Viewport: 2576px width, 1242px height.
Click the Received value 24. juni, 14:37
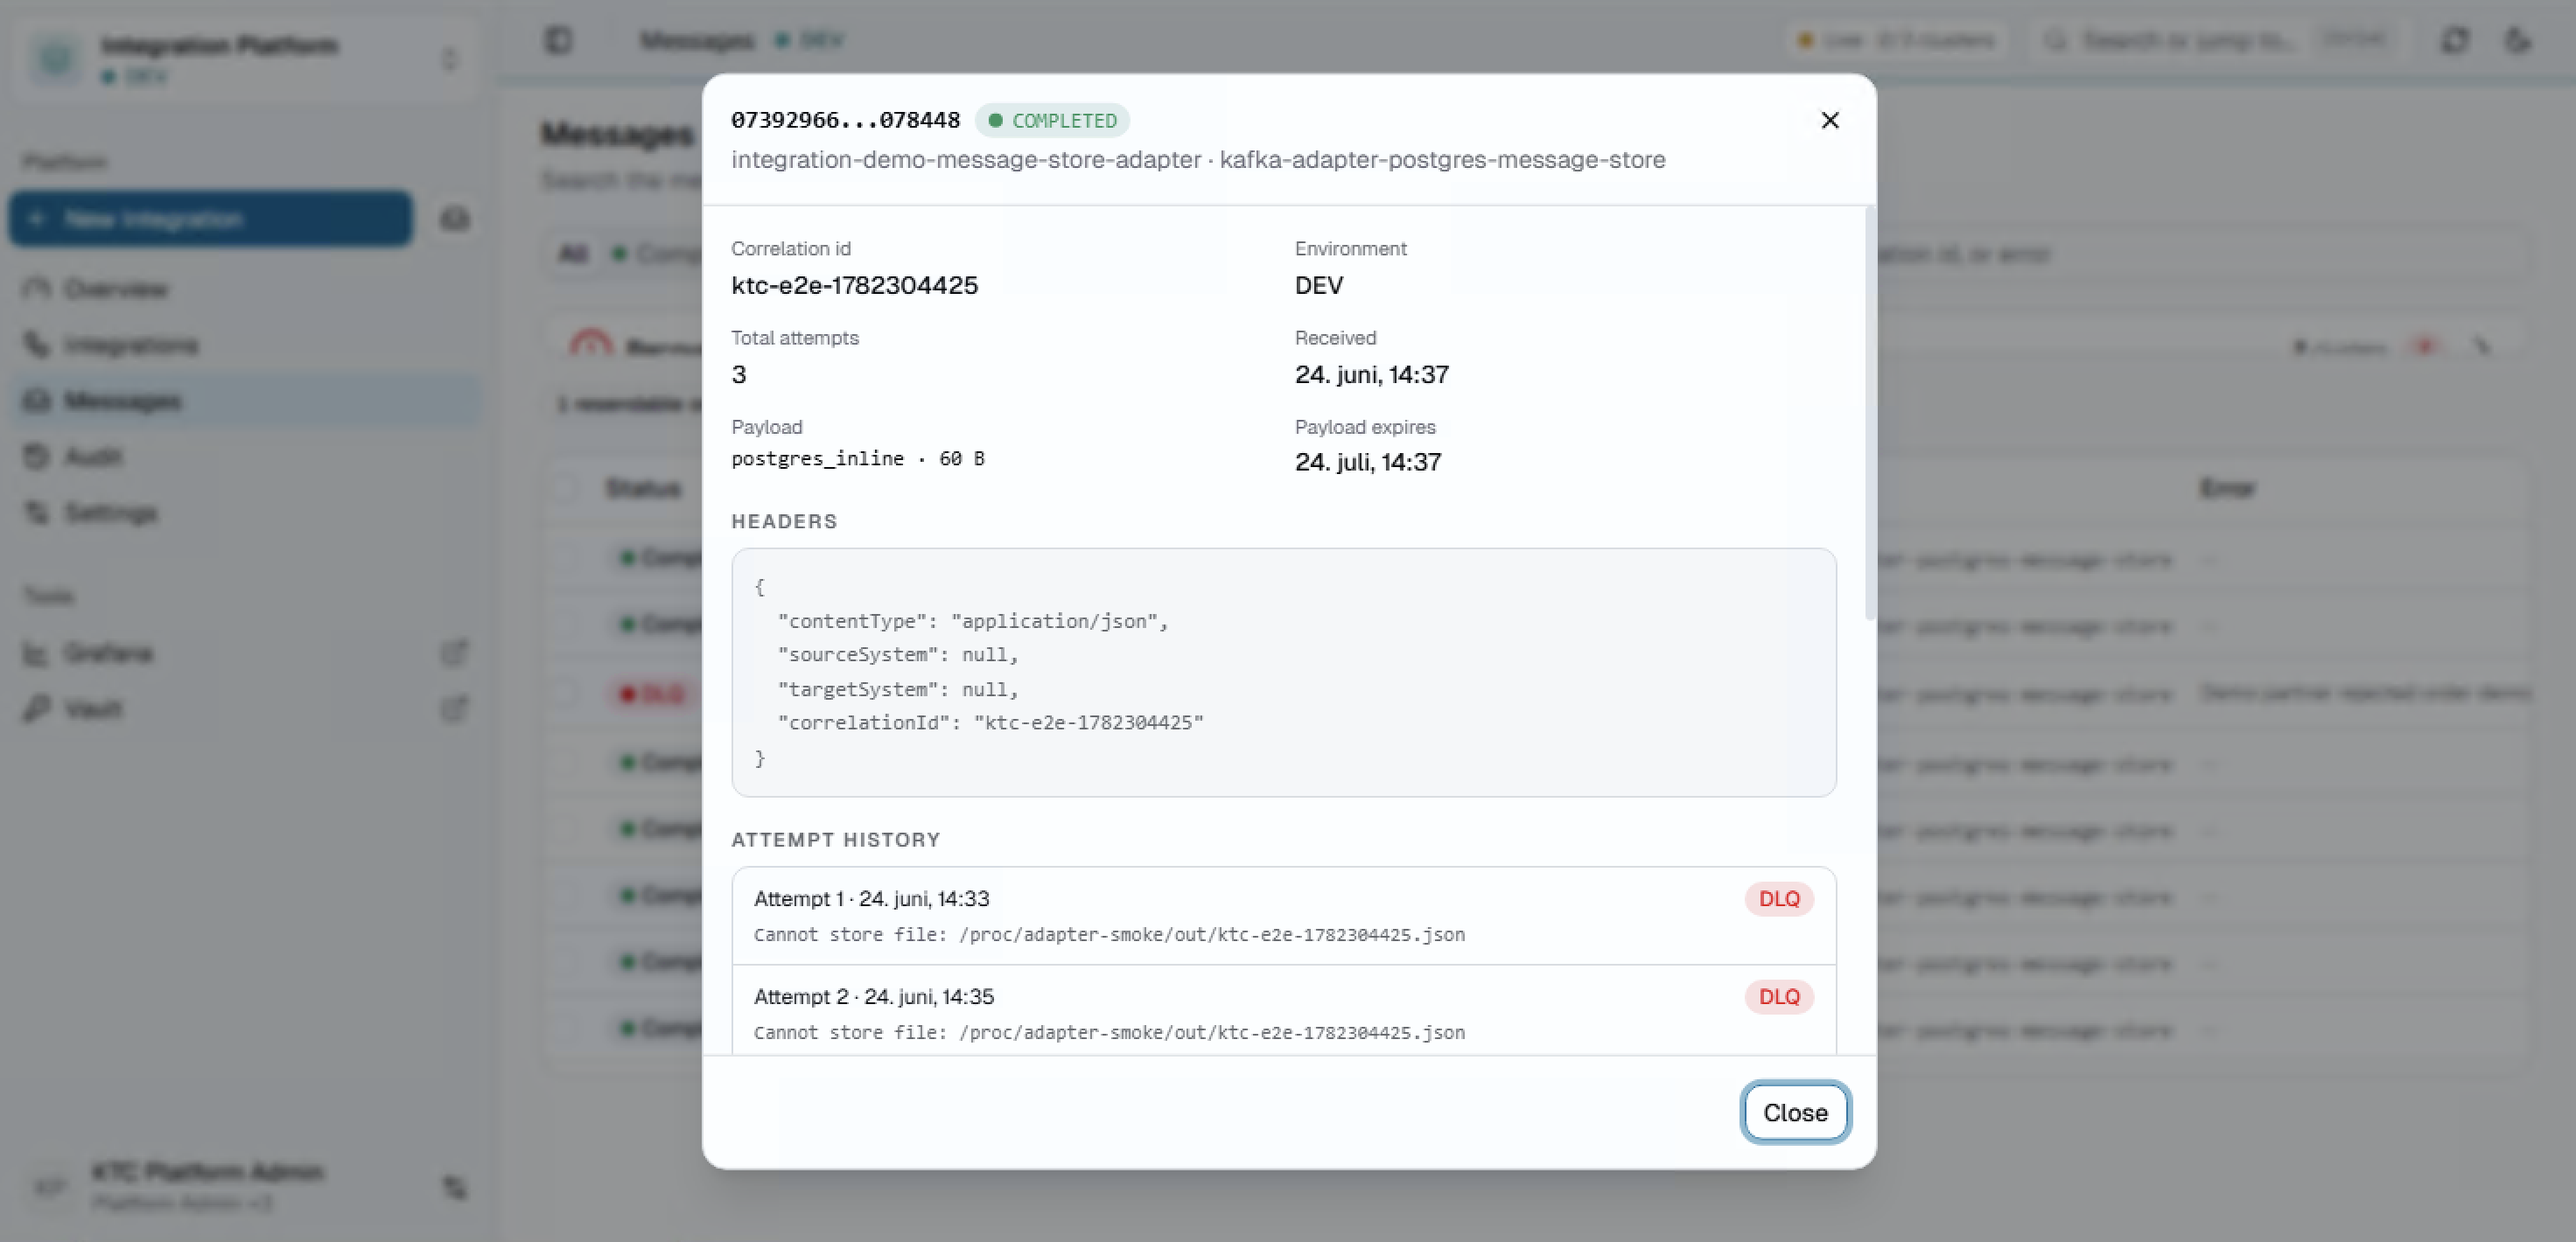tap(1371, 374)
